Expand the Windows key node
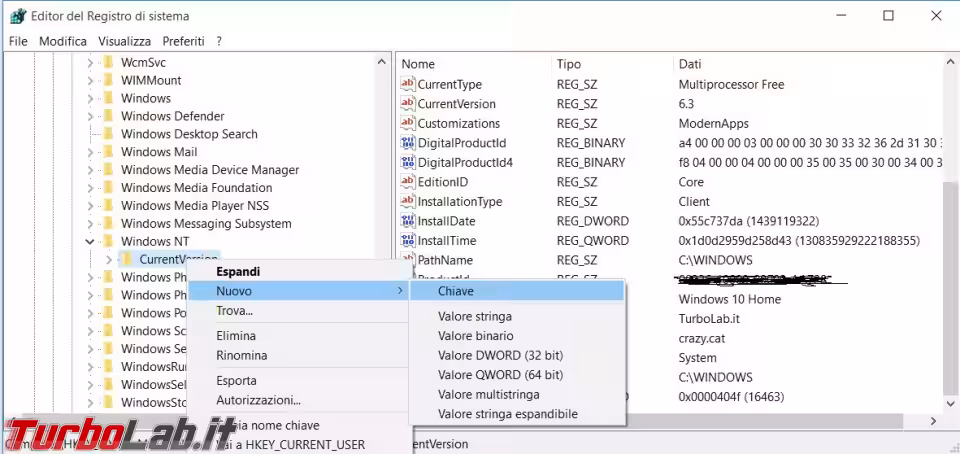 (x=90, y=99)
